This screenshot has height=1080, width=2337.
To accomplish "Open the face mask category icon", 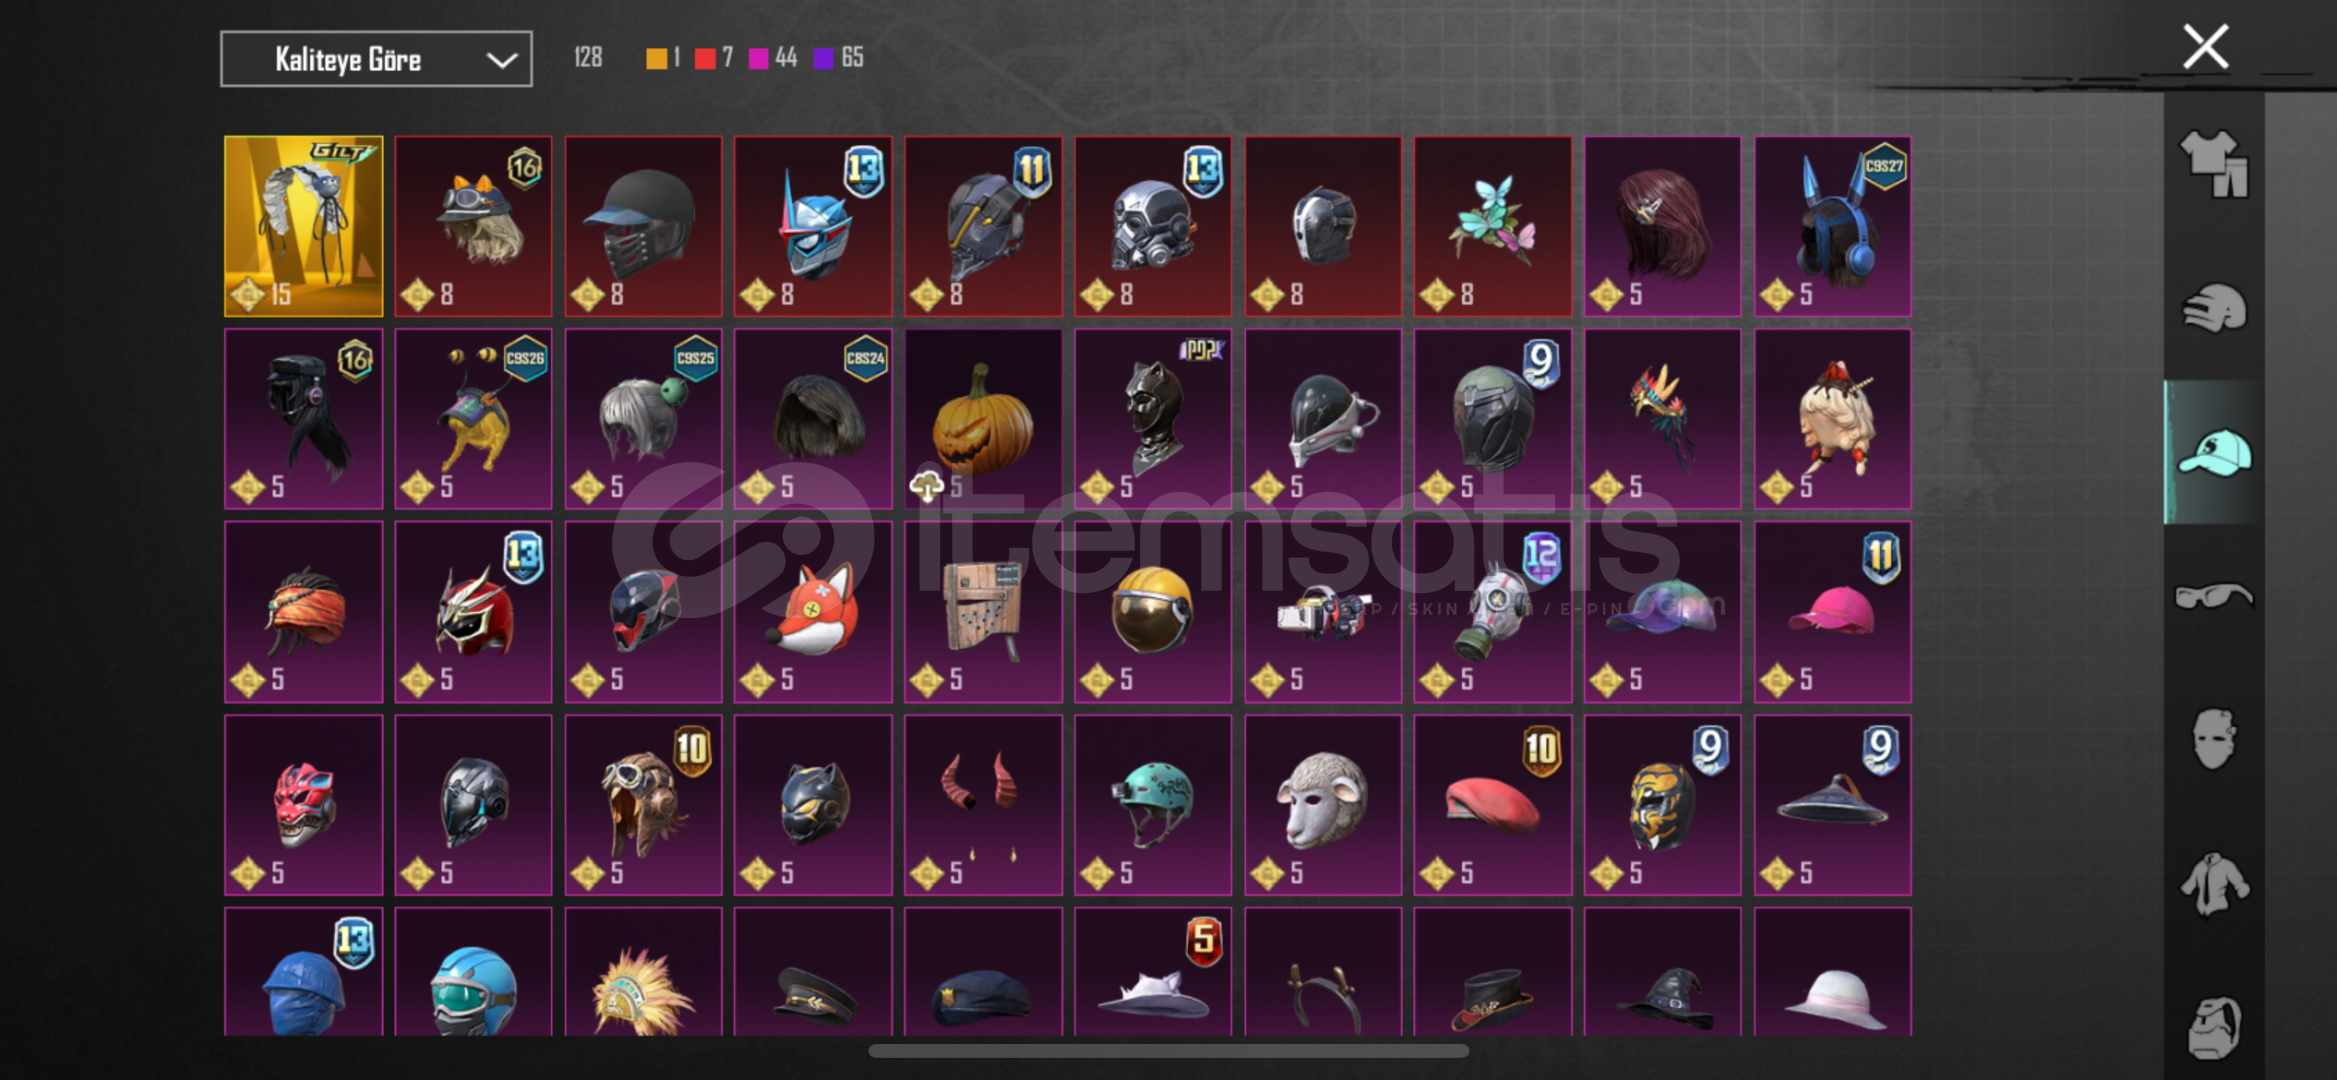I will tap(2214, 740).
